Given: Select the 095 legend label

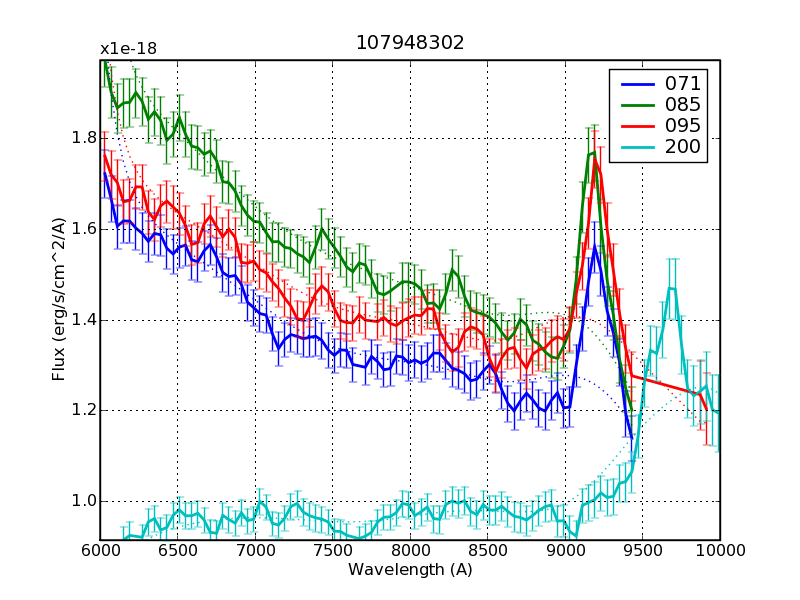Looking at the screenshot, I should 682,126.
